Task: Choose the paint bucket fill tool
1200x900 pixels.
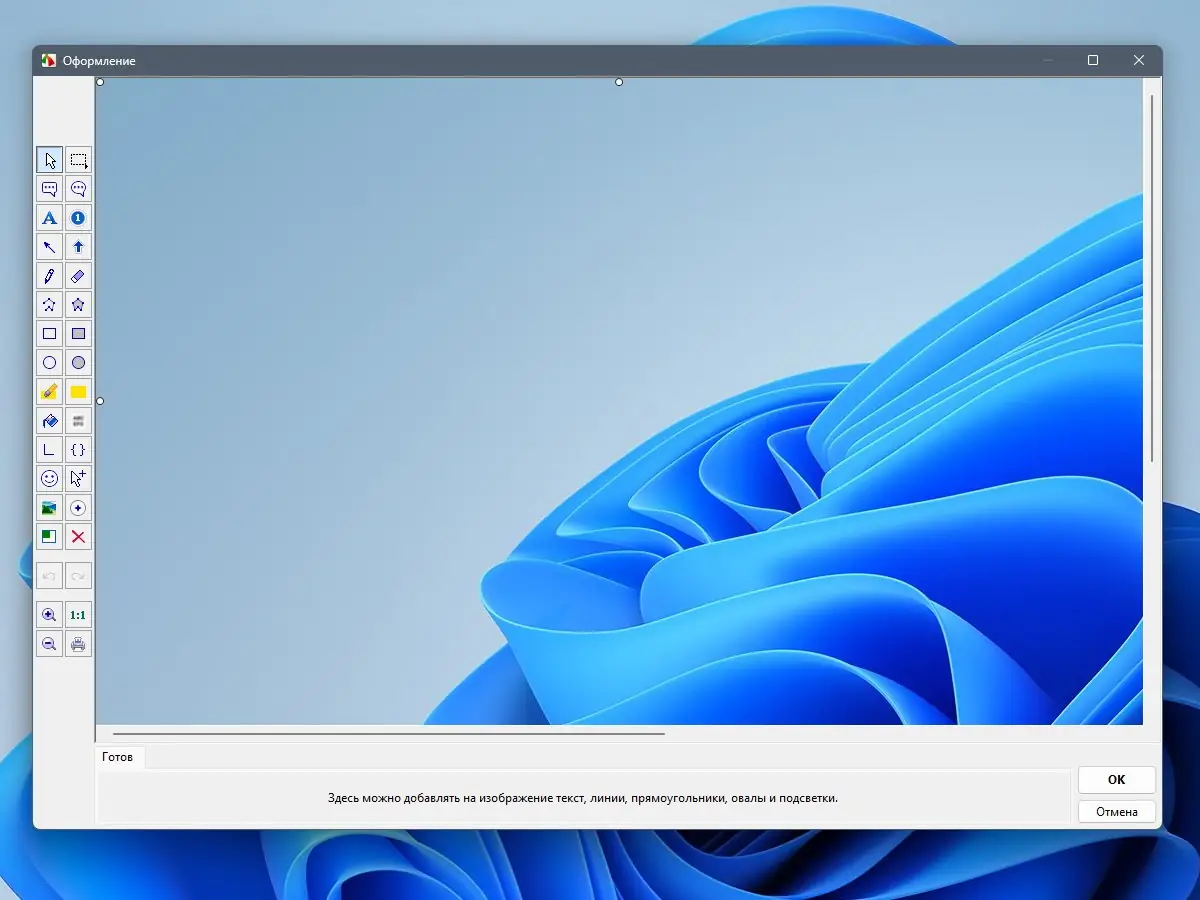Action: coord(49,421)
